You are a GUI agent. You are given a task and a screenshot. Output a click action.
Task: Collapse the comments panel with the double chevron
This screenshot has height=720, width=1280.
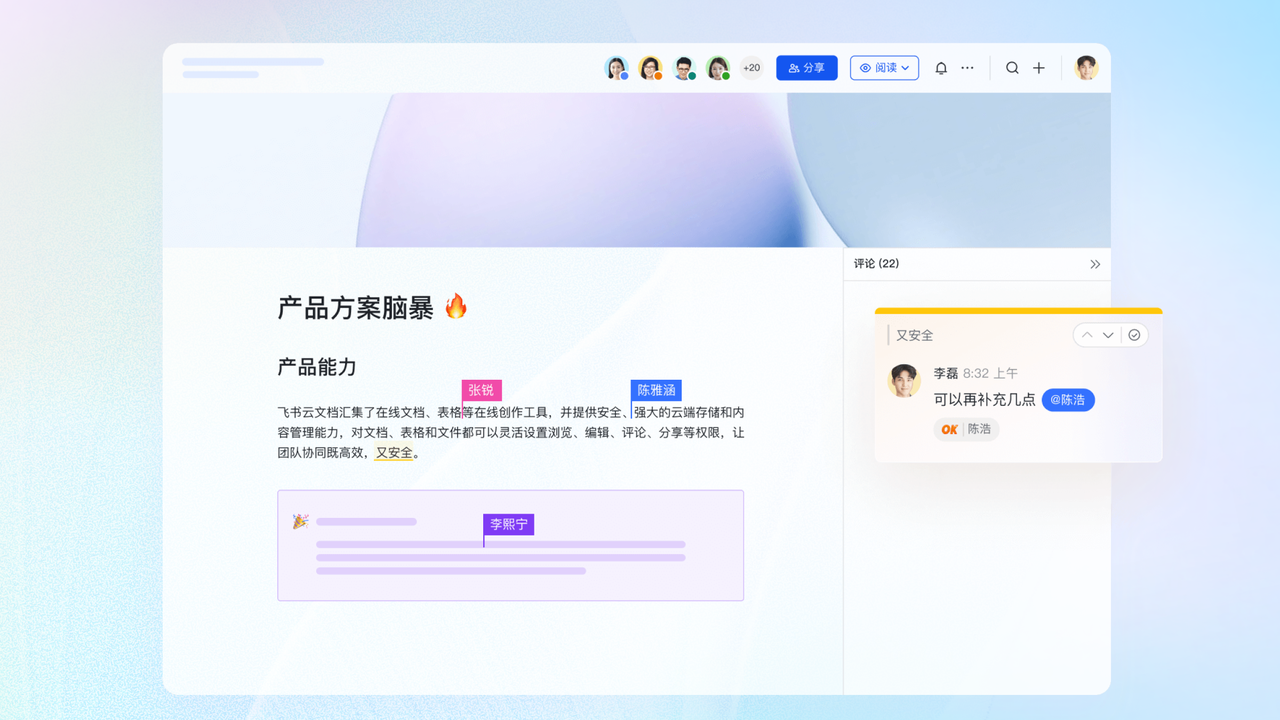coord(1095,264)
